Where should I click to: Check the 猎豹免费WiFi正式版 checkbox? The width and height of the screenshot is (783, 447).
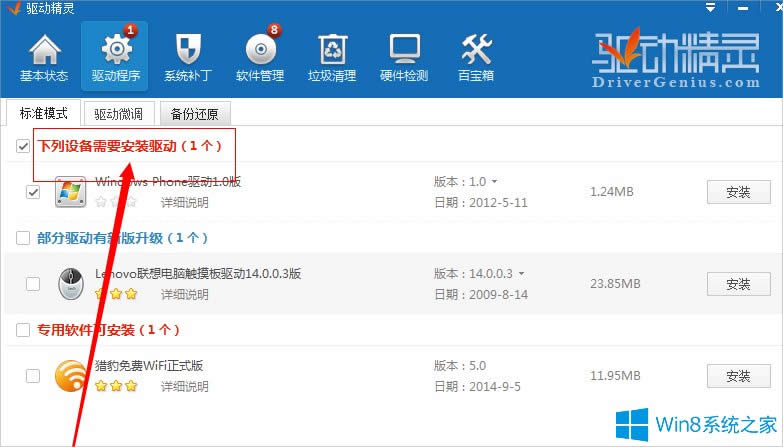click(x=33, y=376)
